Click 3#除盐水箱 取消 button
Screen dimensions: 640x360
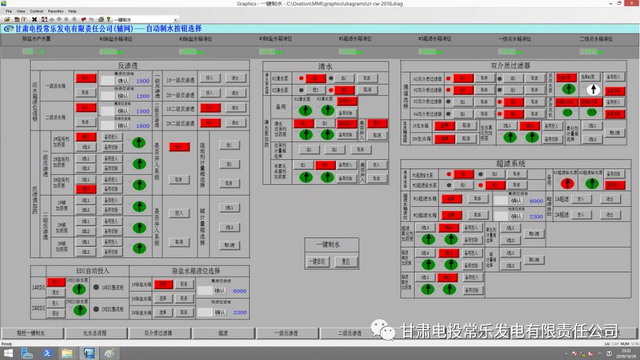(x=184, y=312)
